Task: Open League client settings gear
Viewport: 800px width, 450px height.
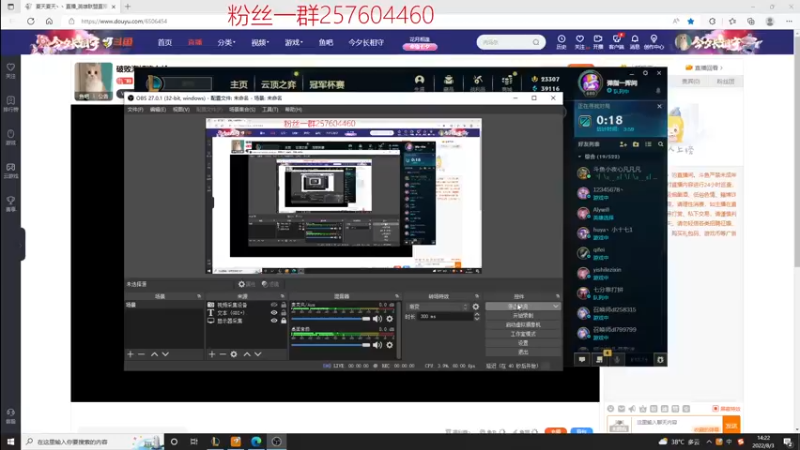Action: point(660,360)
